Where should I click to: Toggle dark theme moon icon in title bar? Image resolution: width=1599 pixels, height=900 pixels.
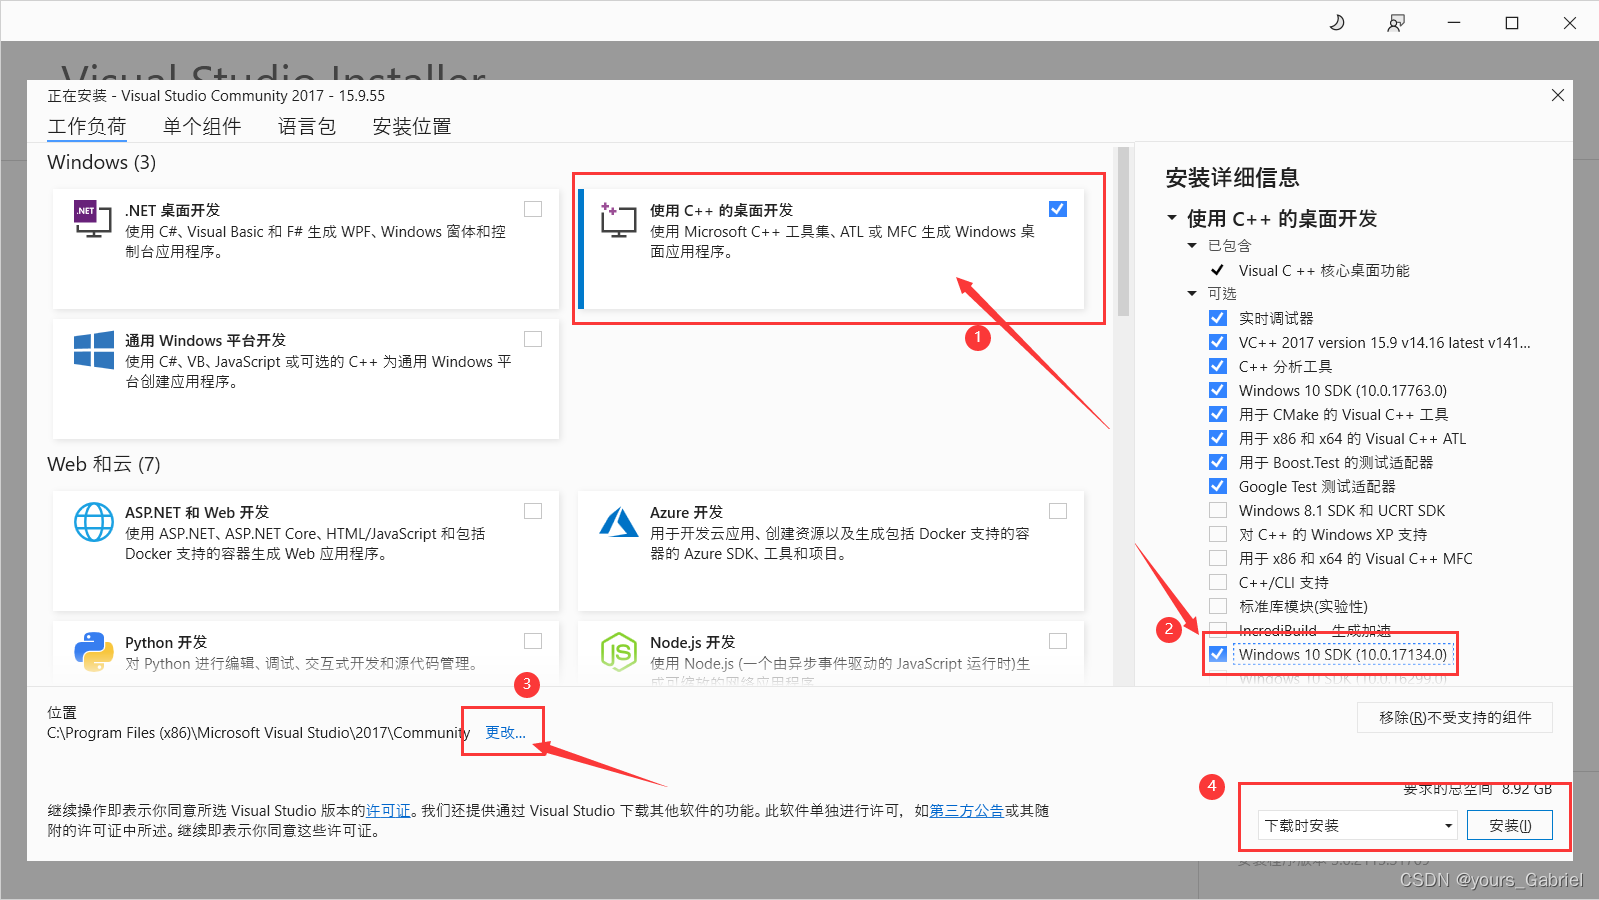click(1337, 22)
